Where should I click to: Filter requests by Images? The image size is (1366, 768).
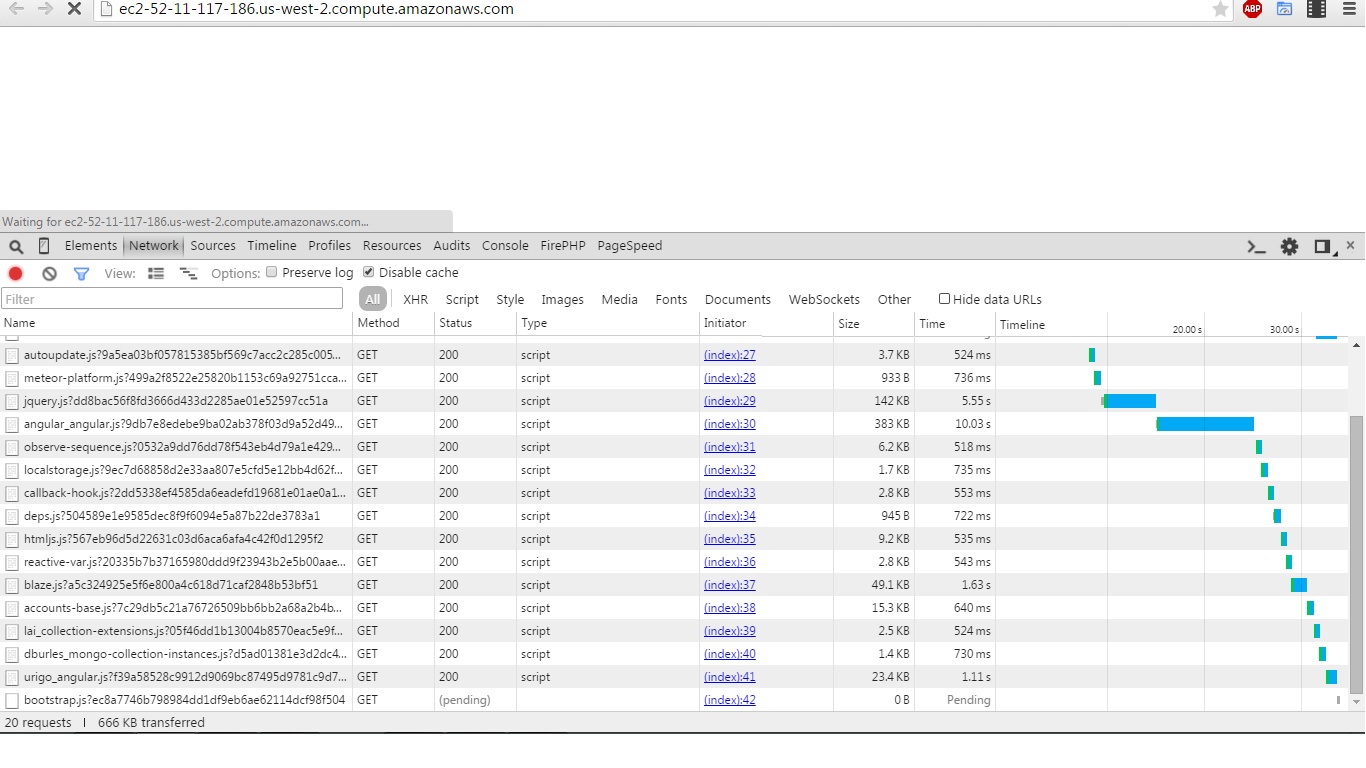coord(563,300)
